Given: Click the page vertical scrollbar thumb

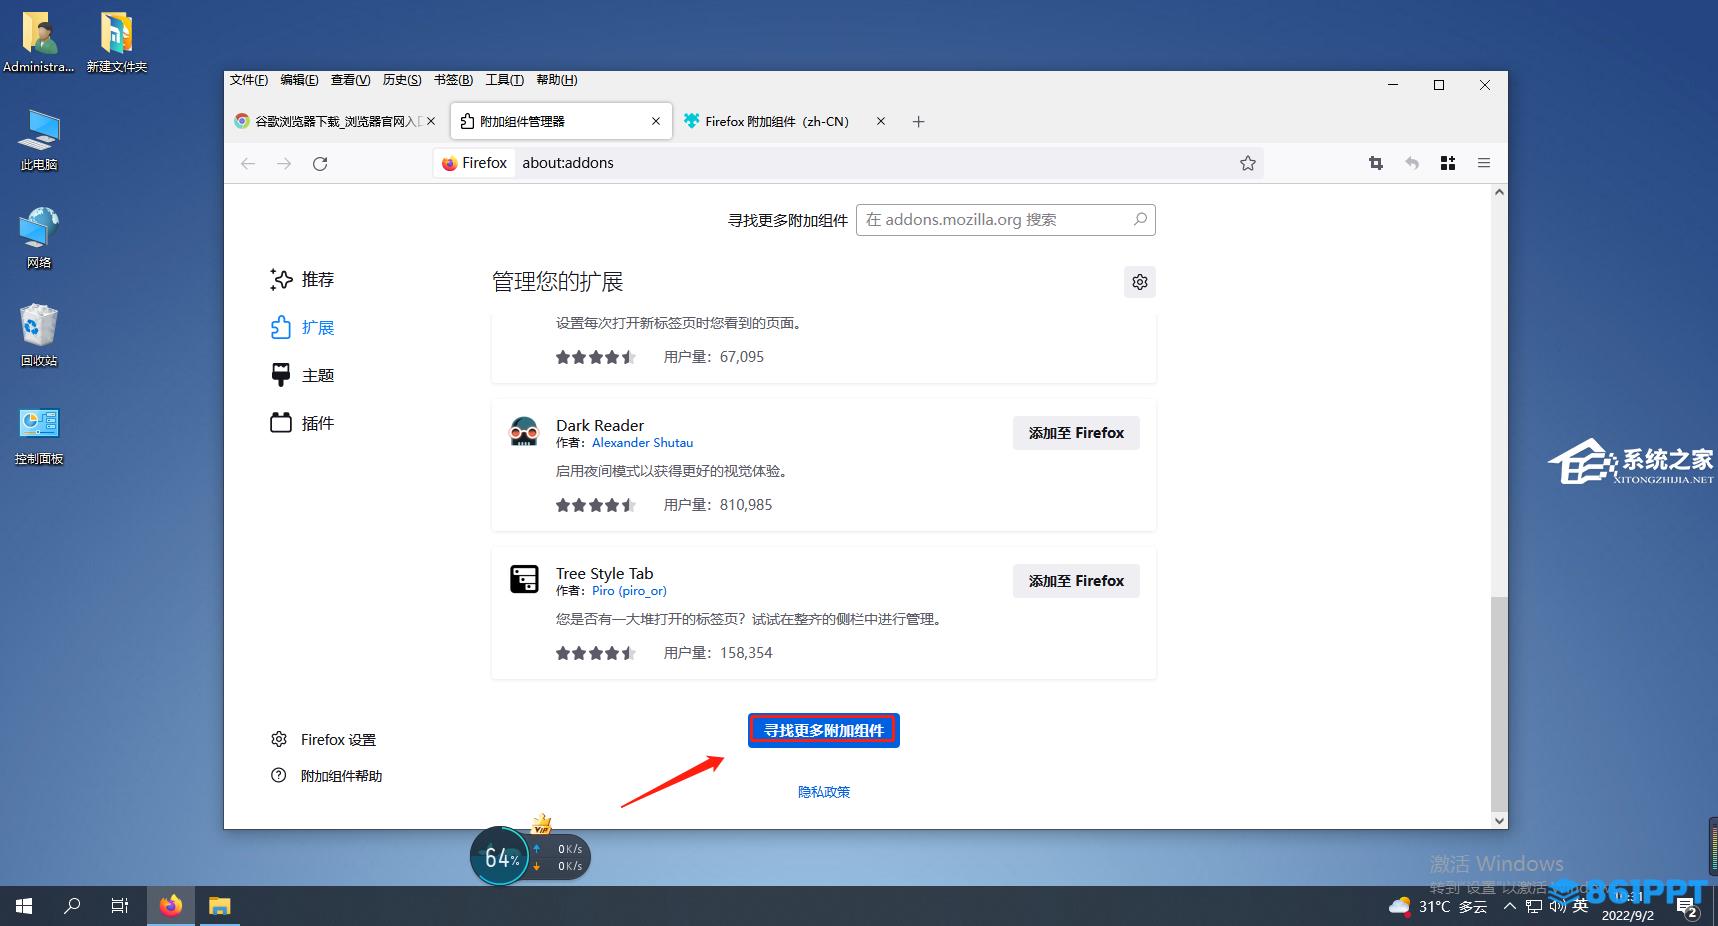Looking at the screenshot, I should click(1498, 704).
